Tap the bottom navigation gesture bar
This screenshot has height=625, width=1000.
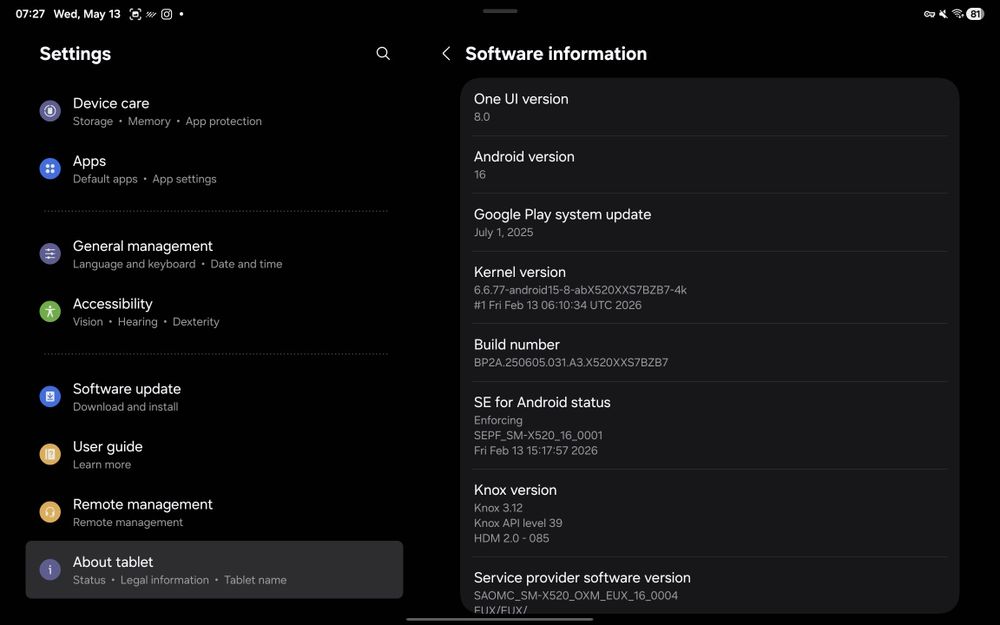point(500,619)
